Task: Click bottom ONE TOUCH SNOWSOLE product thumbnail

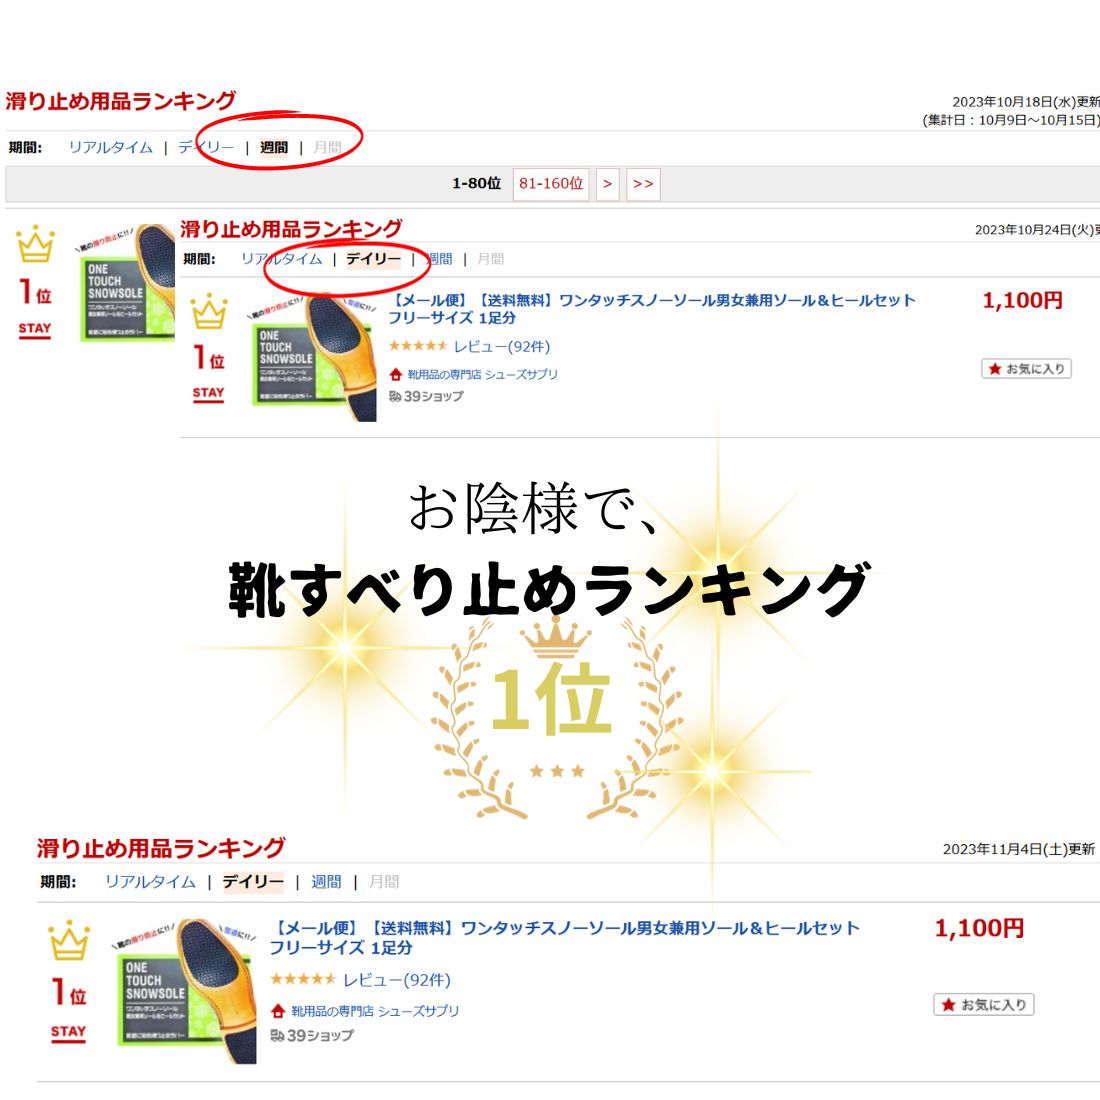Action: click(185, 991)
